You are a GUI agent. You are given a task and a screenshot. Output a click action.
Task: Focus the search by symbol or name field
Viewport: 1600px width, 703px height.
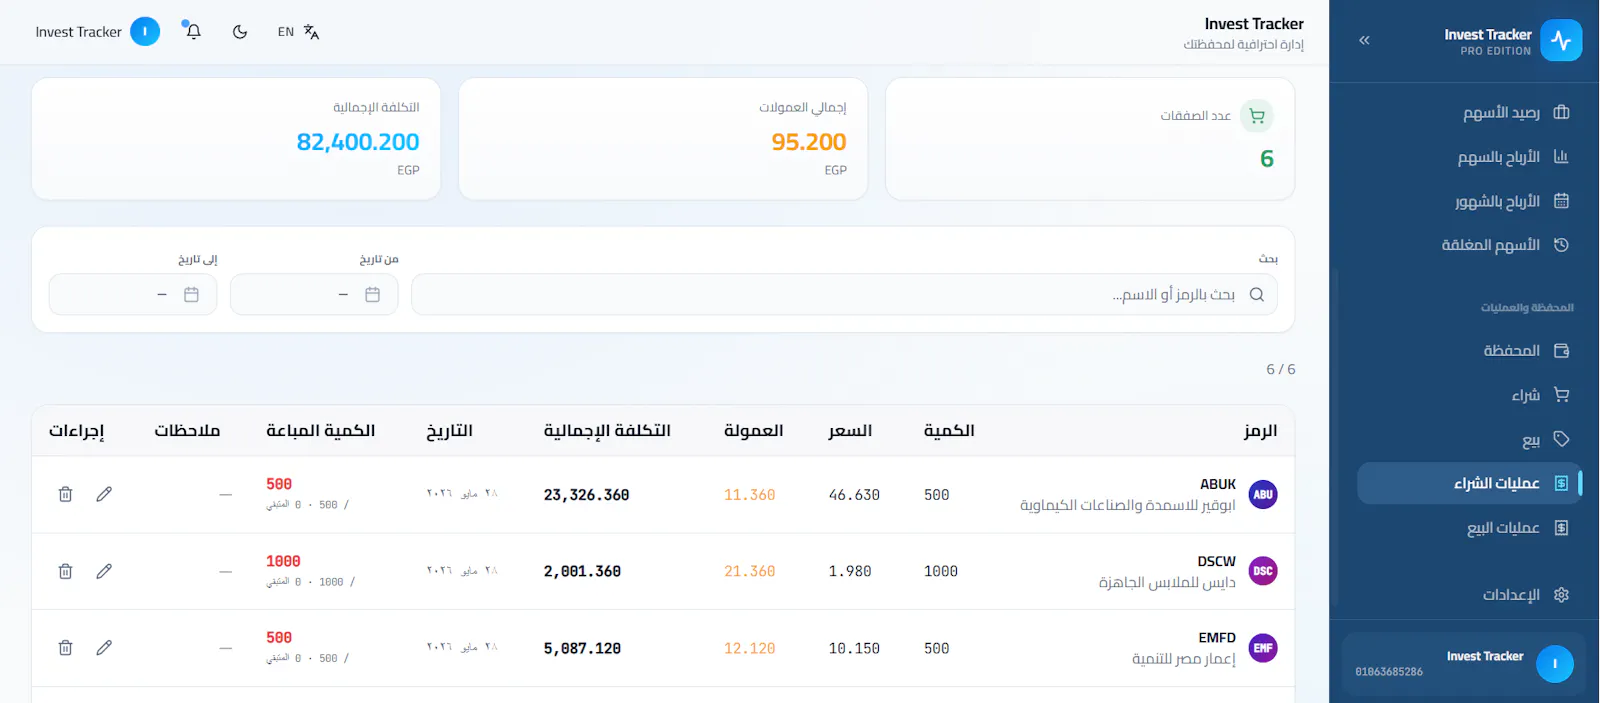pyautogui.click(x=844, y=295)
